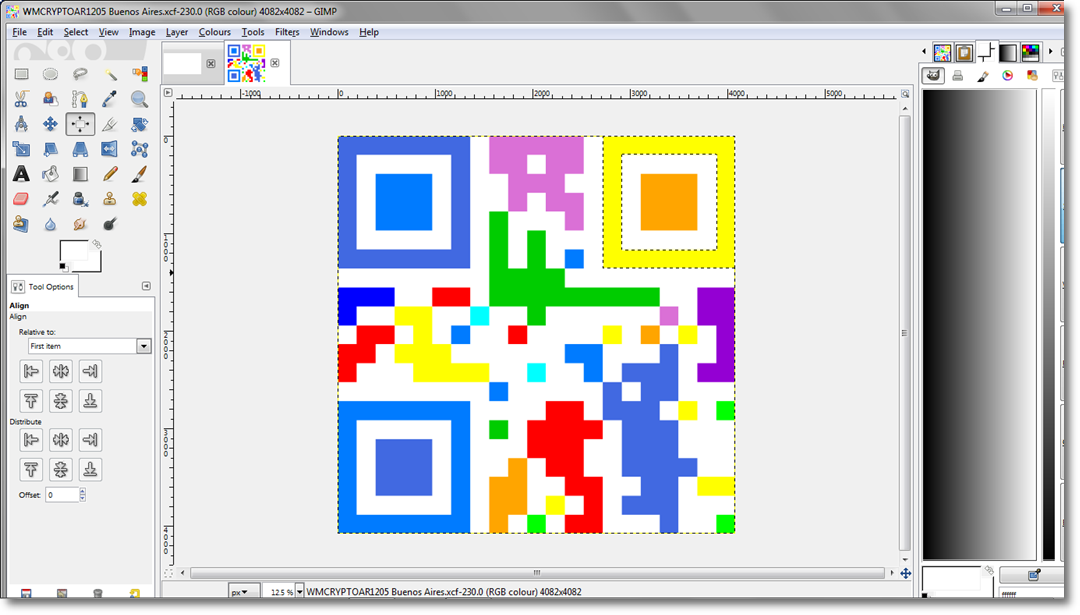Open the Palettes dock tab

point(1031,52)
